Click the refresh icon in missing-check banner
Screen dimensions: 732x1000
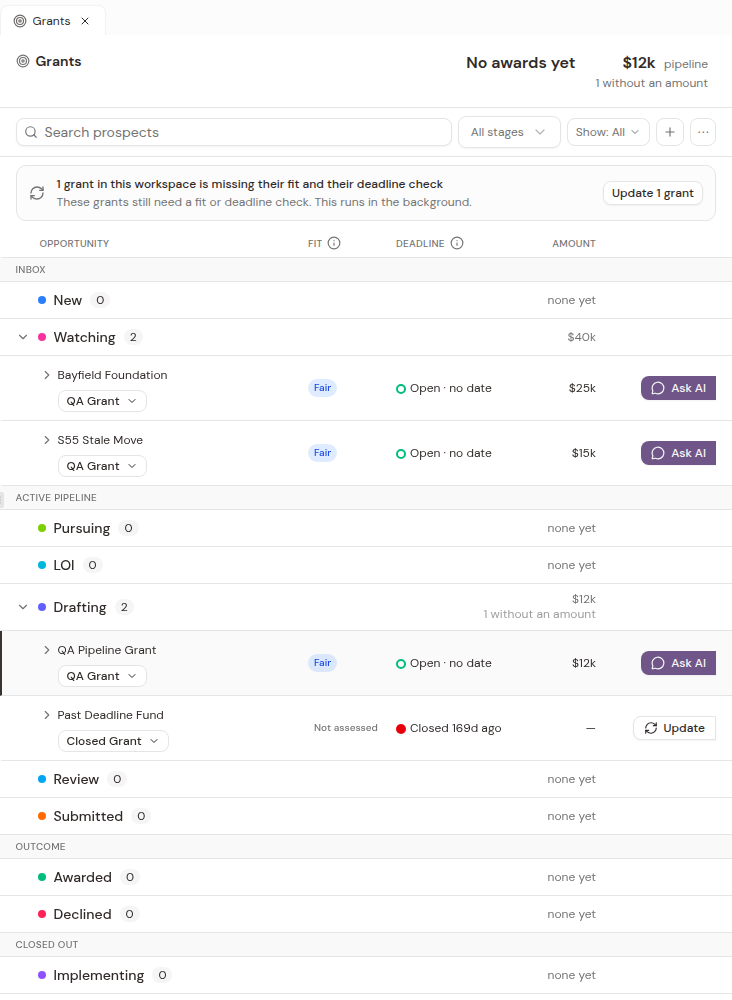[37, 193]
